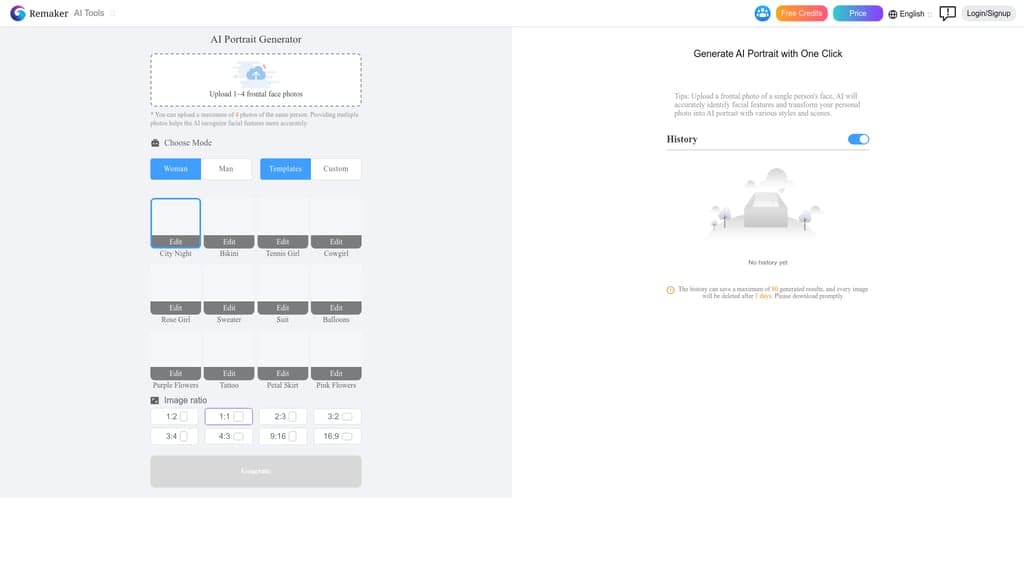Click the Choose Mode robot icon

click(155, 143)
